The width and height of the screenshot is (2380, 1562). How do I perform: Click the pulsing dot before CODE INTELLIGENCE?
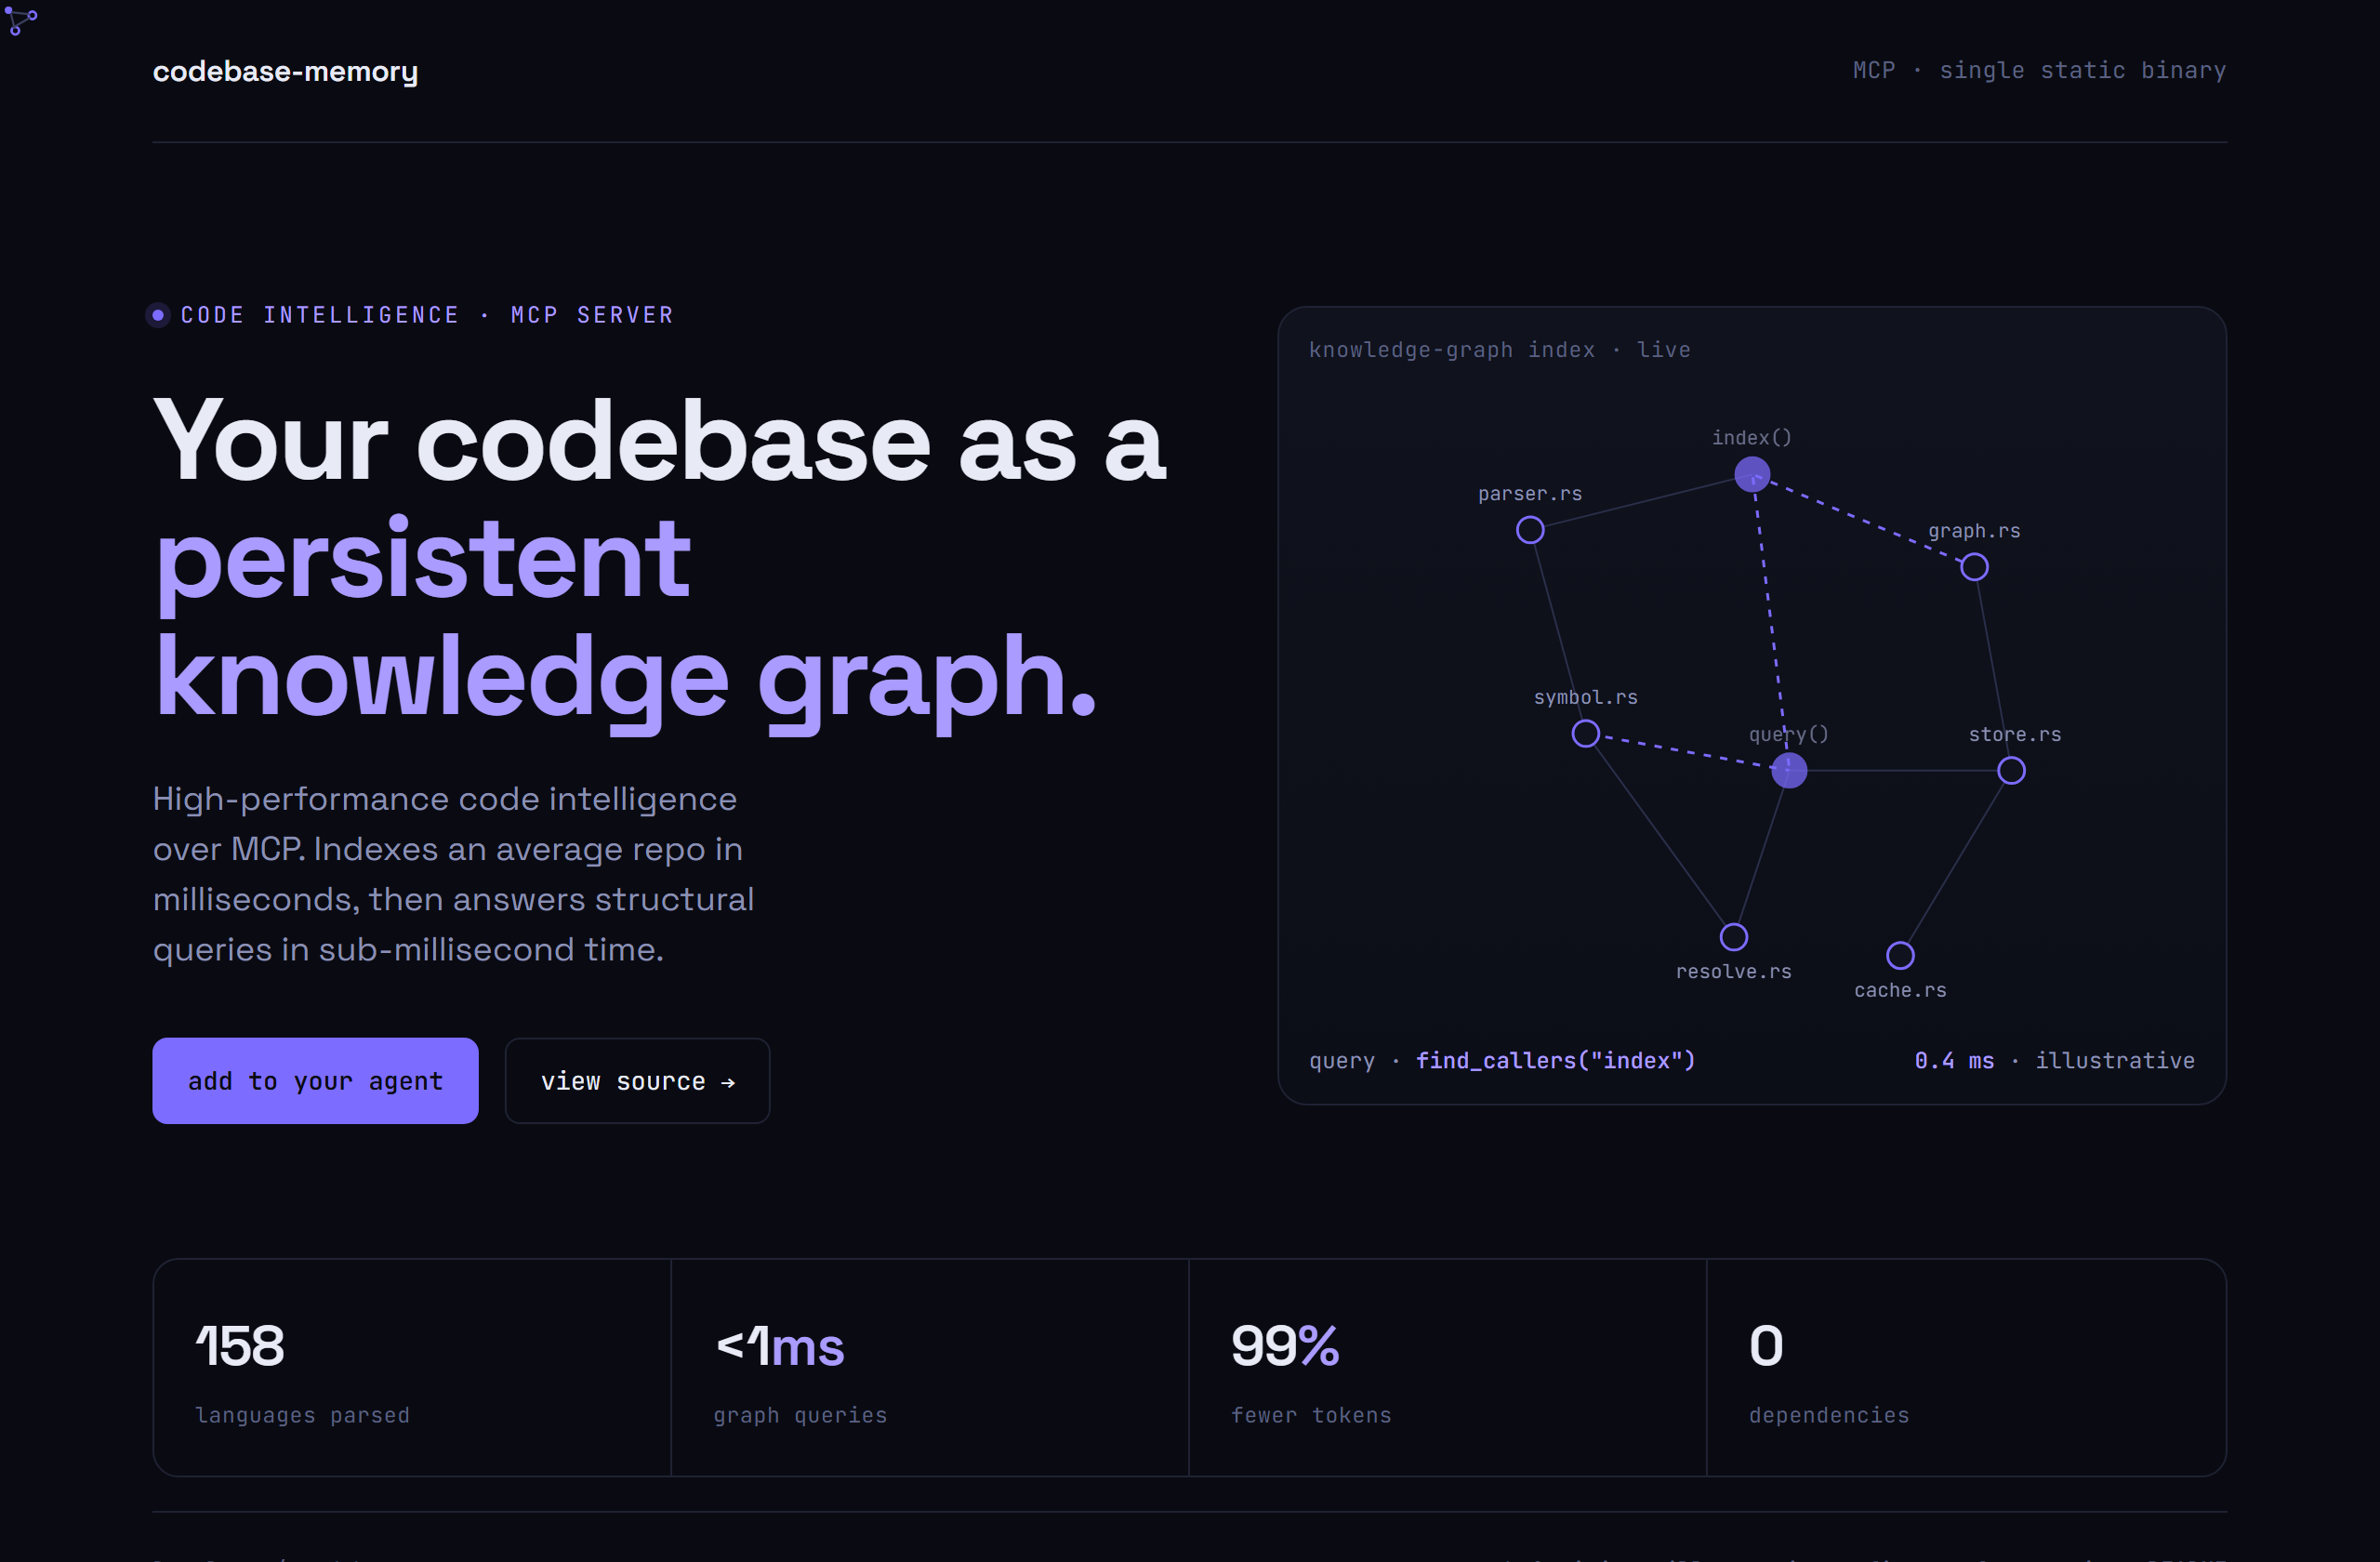point(158,315)
